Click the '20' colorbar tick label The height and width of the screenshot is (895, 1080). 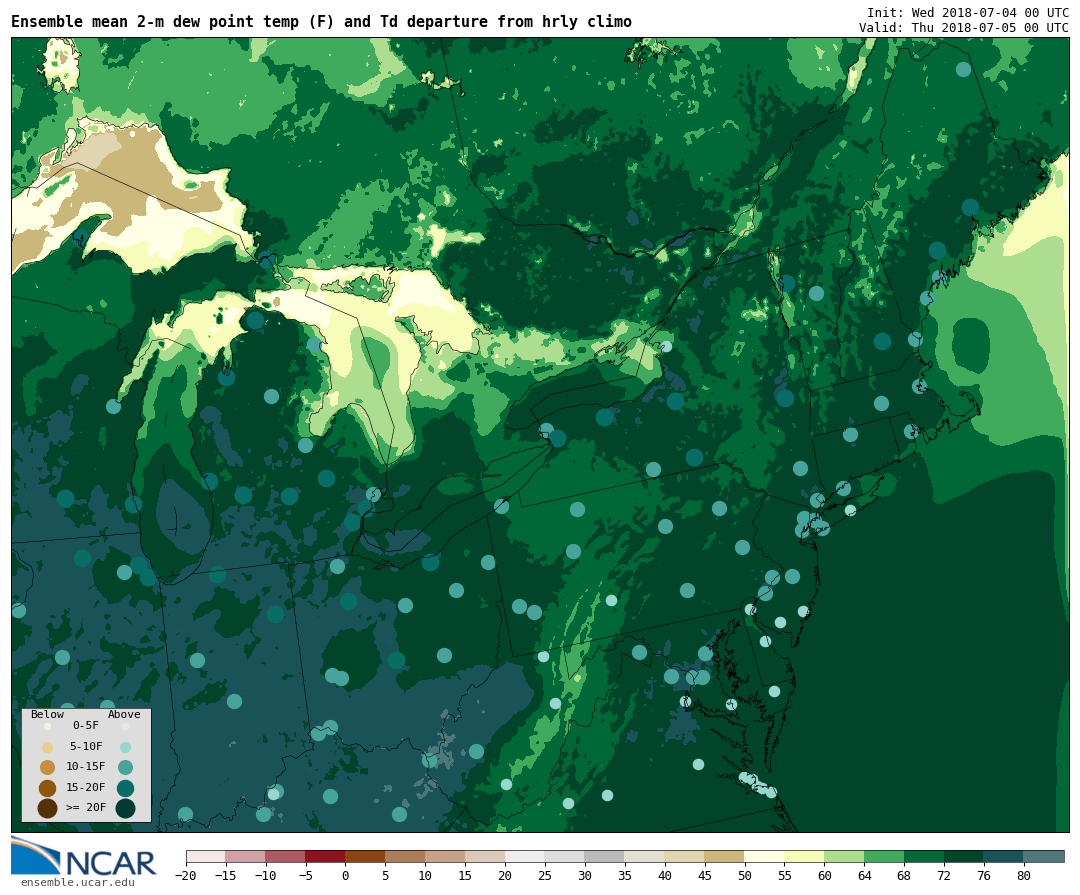505,876
